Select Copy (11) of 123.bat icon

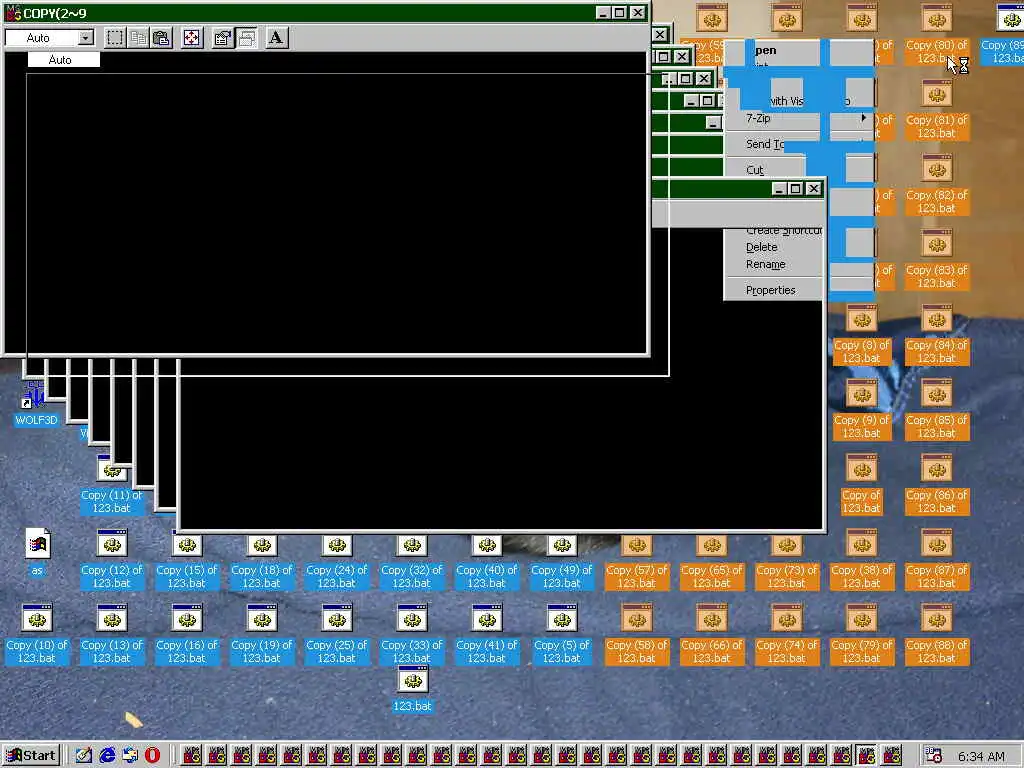(112, 487)
